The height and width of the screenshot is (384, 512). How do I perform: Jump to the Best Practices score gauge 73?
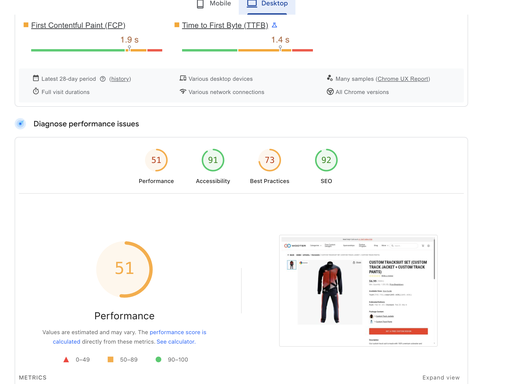[270, 166]
